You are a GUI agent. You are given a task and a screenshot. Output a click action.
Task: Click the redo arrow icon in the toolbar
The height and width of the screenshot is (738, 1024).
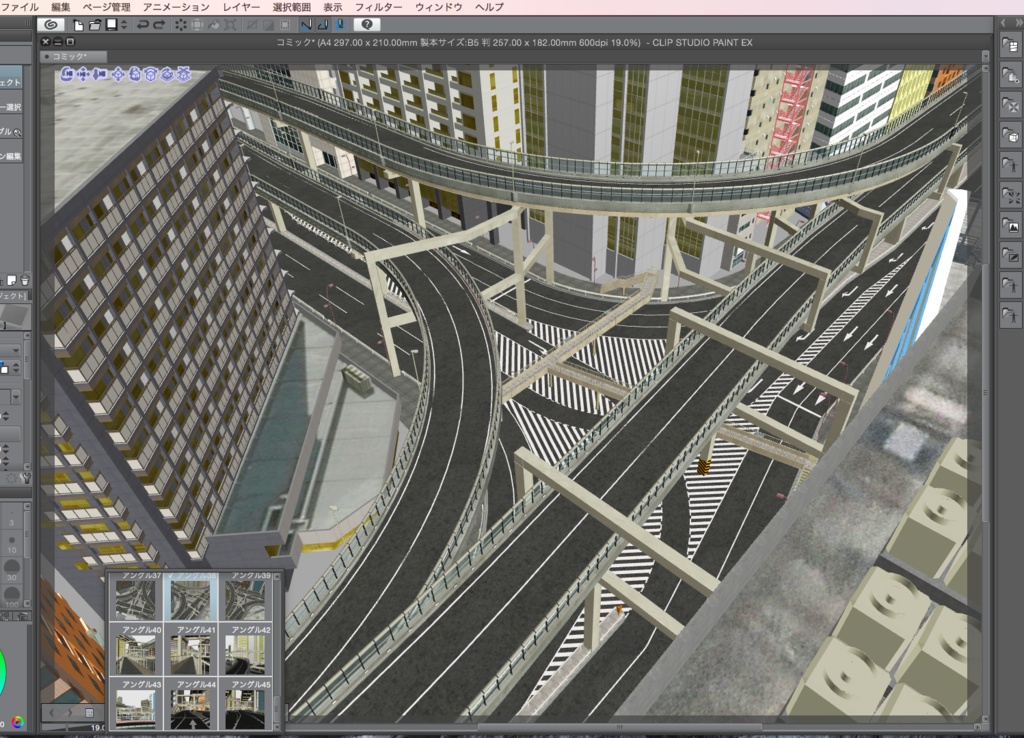[x=158, y=26]
